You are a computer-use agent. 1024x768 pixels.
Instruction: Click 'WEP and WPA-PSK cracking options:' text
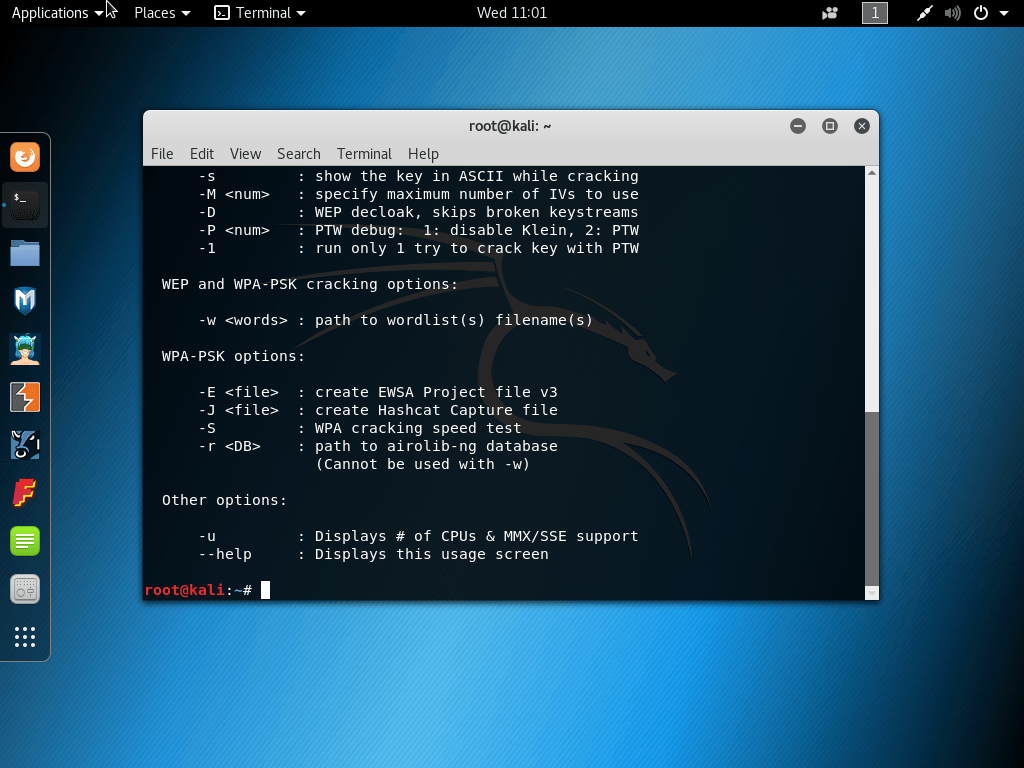(310, 285)
